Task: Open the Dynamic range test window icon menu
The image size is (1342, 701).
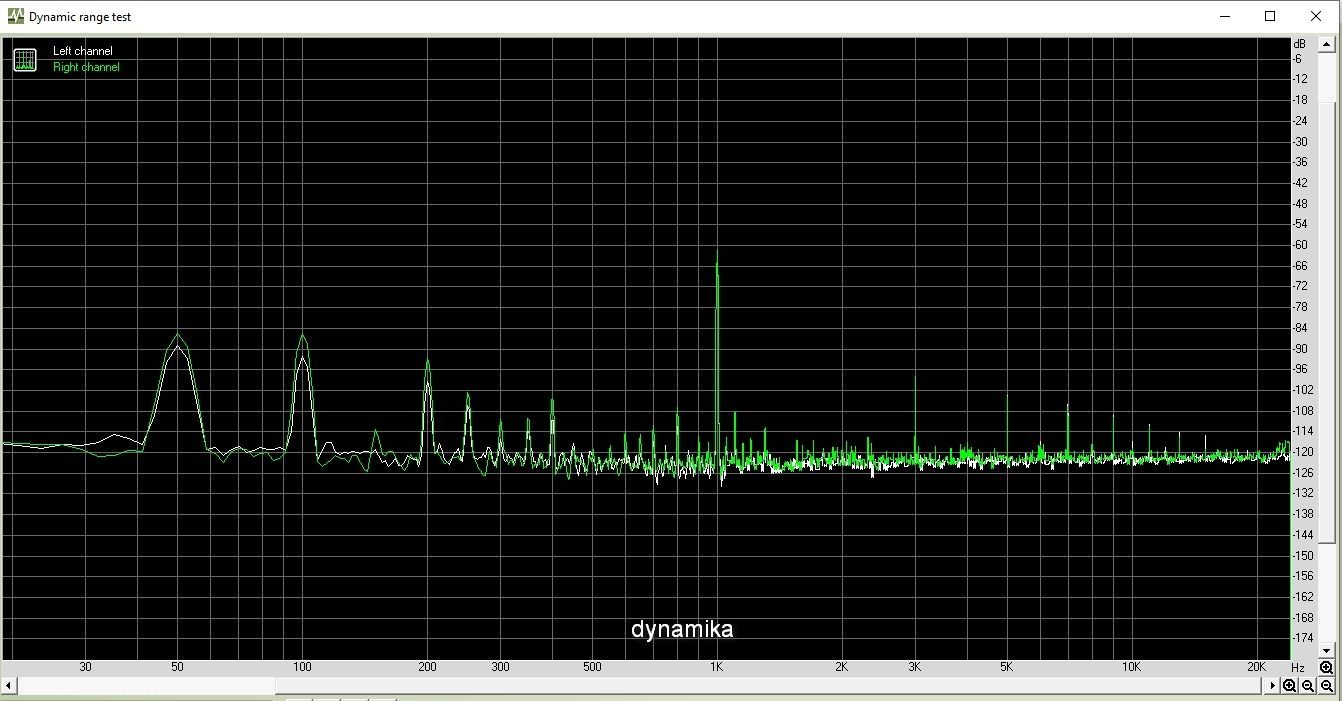Action: click(x=15, y=16)
